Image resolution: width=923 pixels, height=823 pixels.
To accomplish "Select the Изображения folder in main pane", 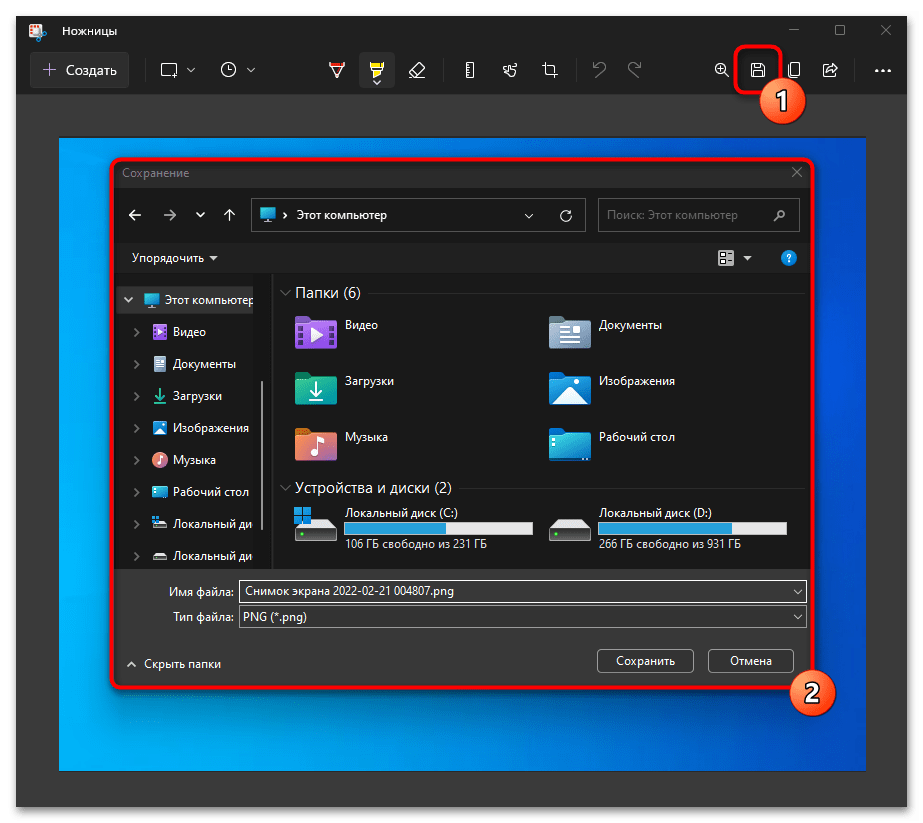I will pos(612,388).
